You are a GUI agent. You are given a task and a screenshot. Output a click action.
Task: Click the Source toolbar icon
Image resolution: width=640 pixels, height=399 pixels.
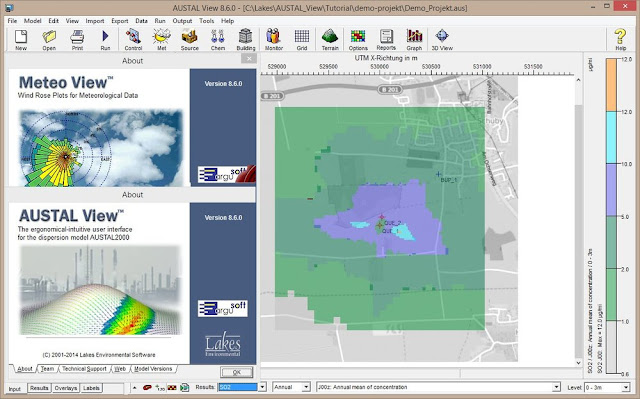click(x=190, y=40)
